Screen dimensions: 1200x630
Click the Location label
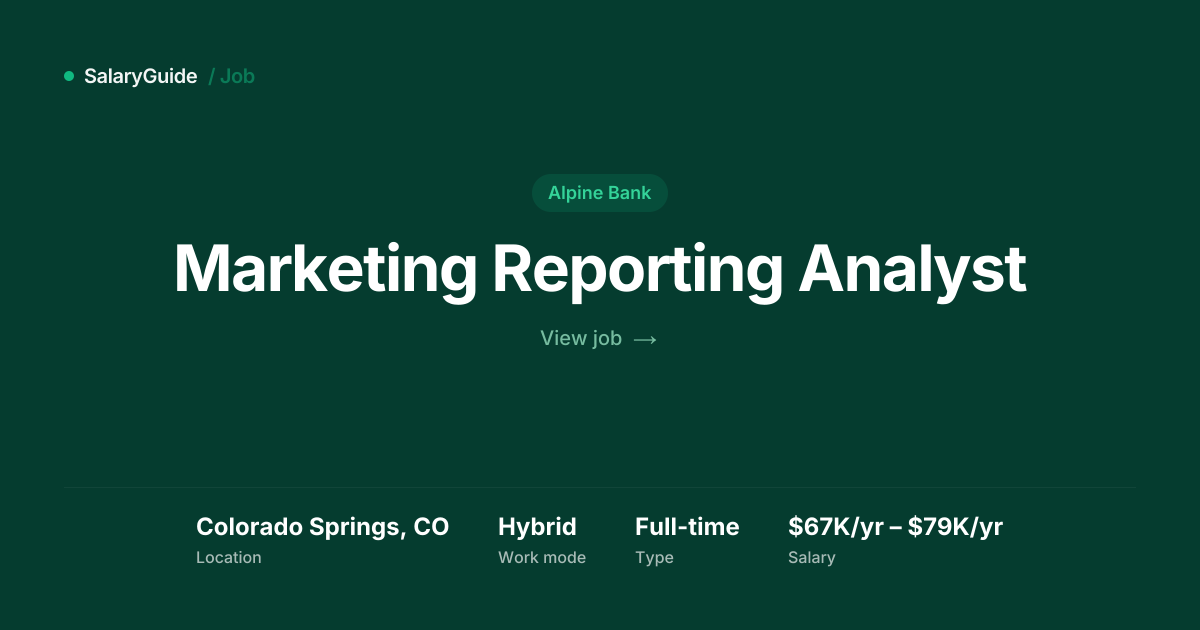pyautogui.click(x=229, y=558)
